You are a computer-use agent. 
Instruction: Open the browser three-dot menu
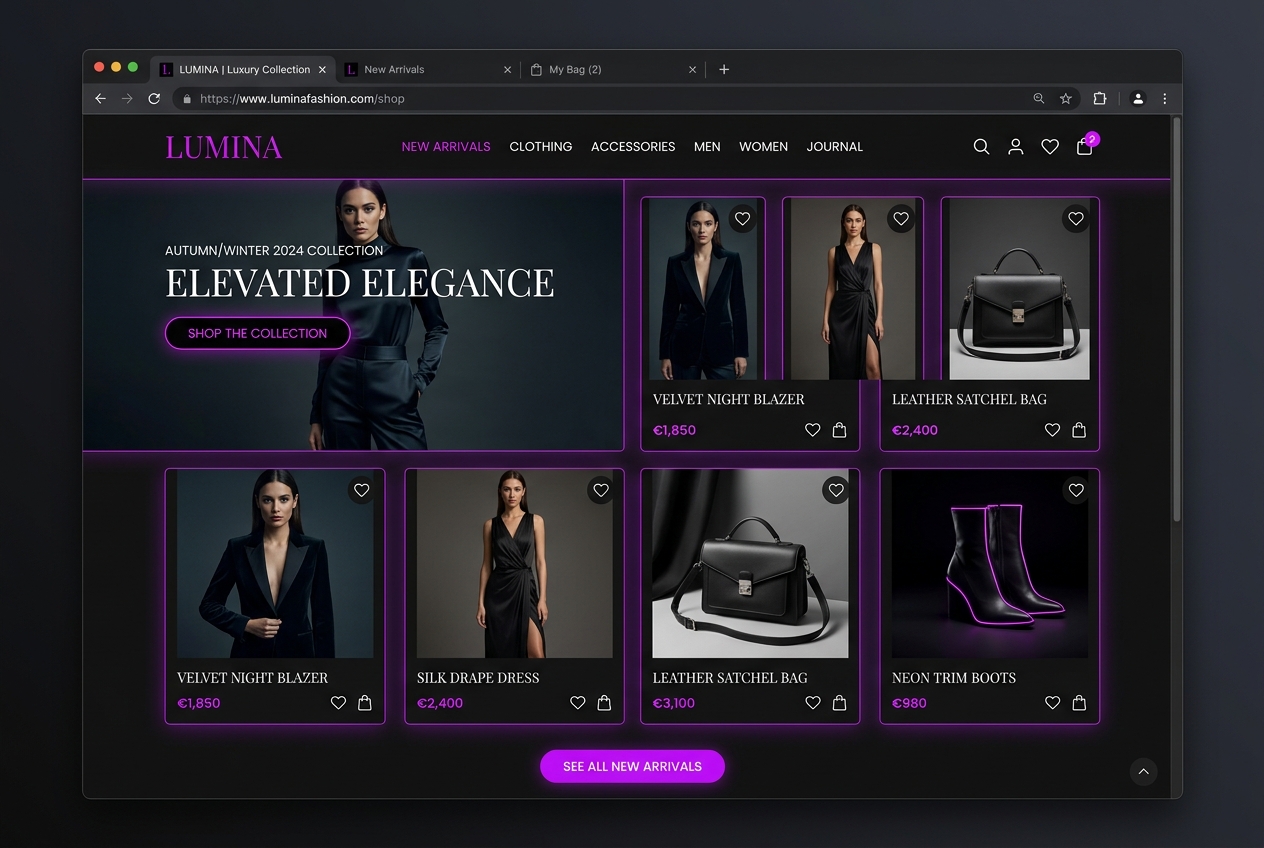coord(1165,98)
